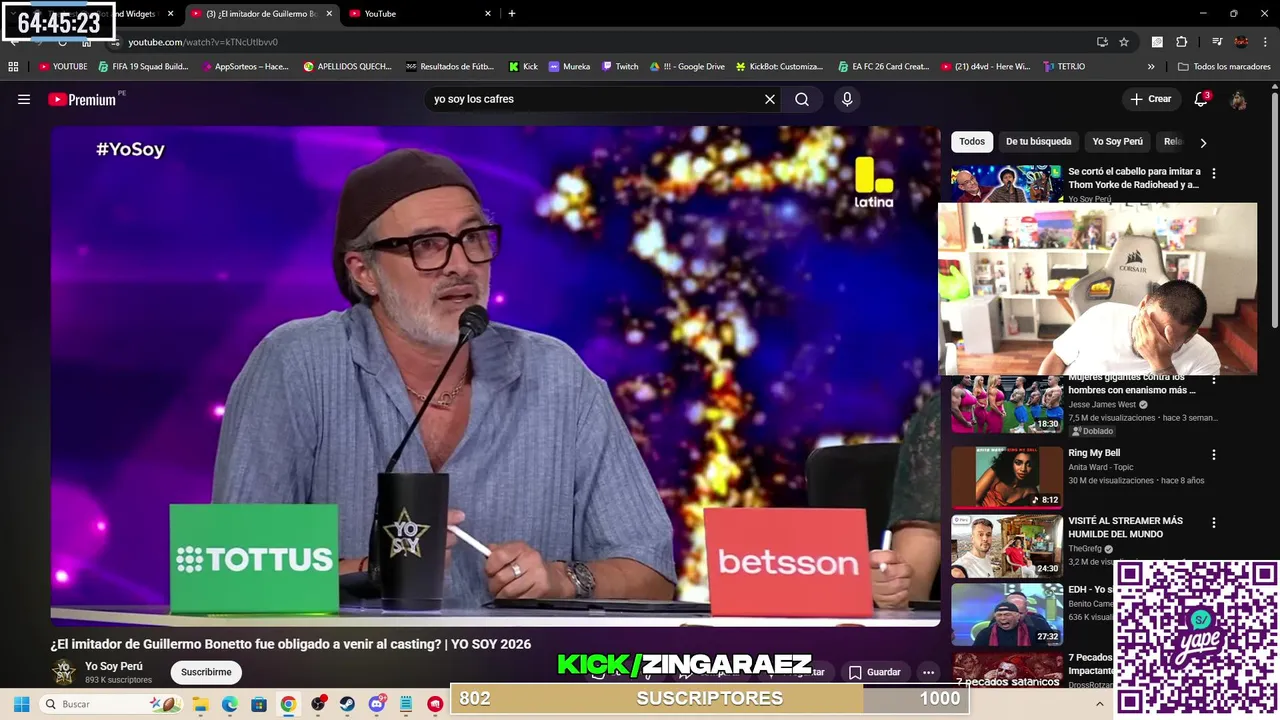The width and height of the screenshot is (1280, 720).
Task: Open Chrome's three-dot menu
Action: pyautogui.click(x=1266, y=42)
